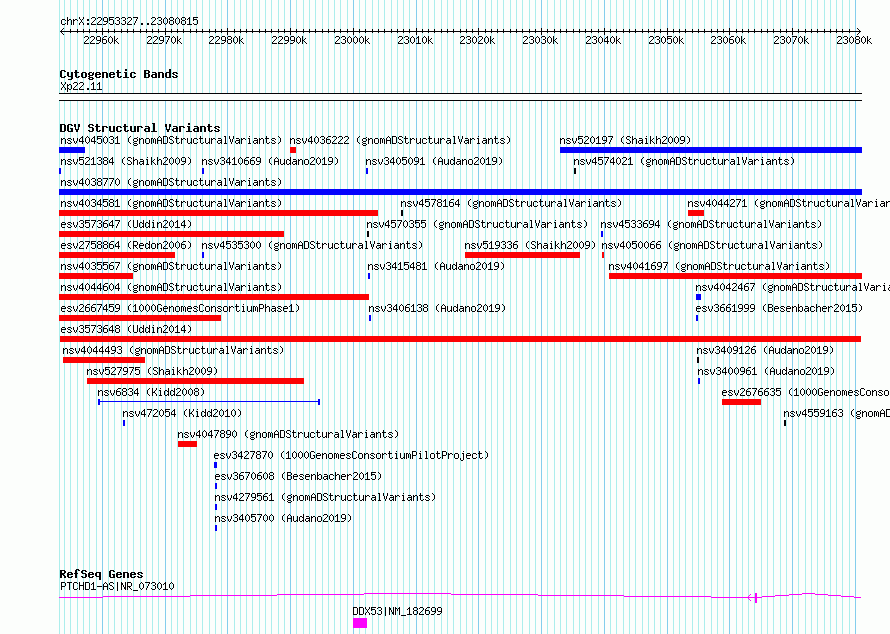Viewport: 890px width, 634px height.
Task: Open esv3427870 Pilot Project label
Action: pyautogui.click(x=351, y=455)
